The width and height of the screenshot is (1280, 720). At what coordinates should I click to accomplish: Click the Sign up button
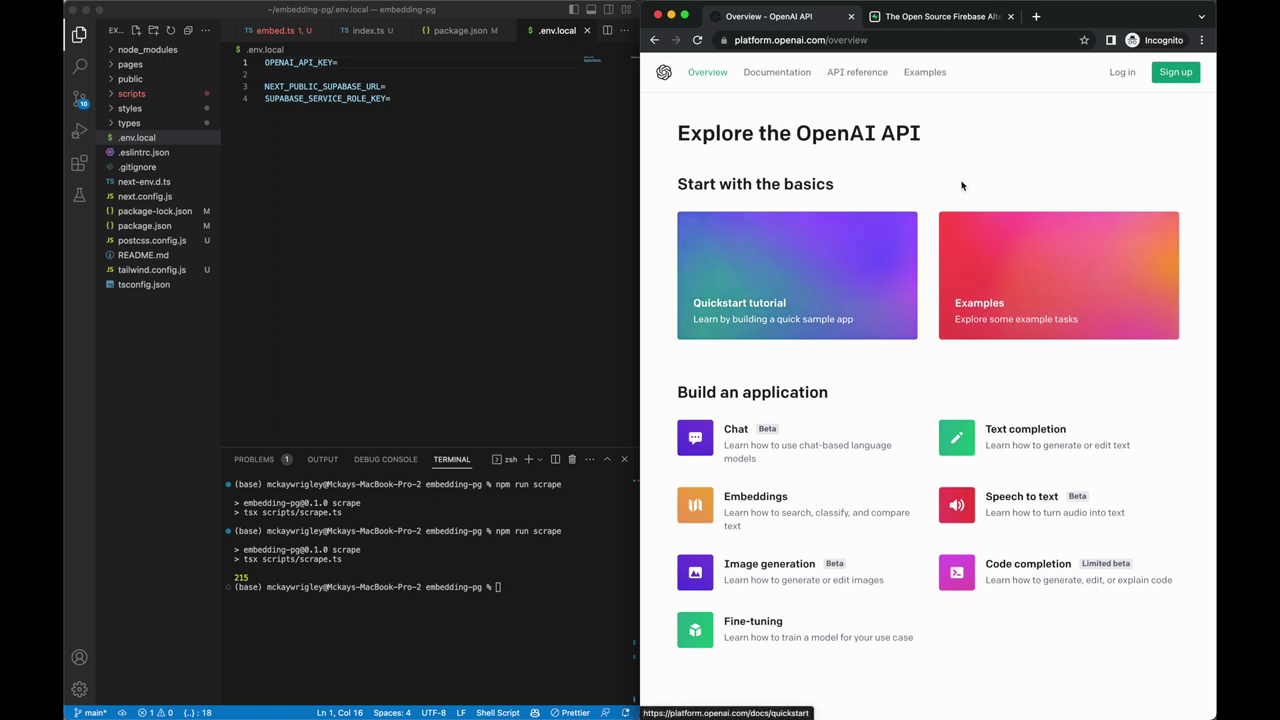(x=1175, y=72)
